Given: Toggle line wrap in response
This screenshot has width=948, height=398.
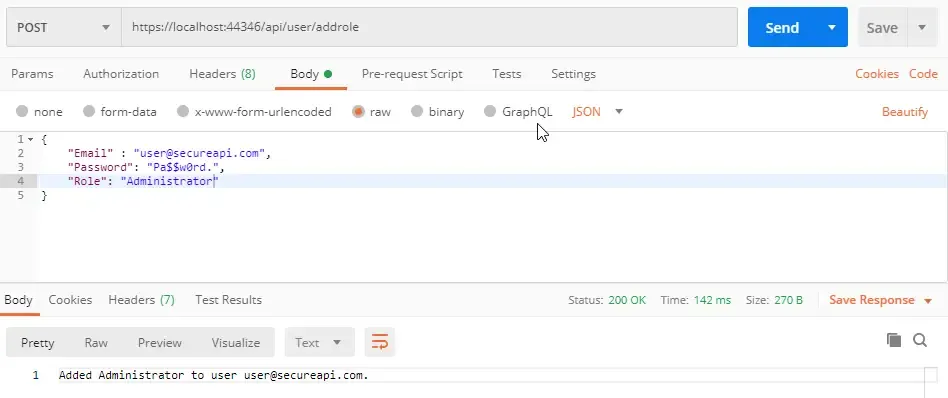Looking at the screenshot, I should [380, 342].
